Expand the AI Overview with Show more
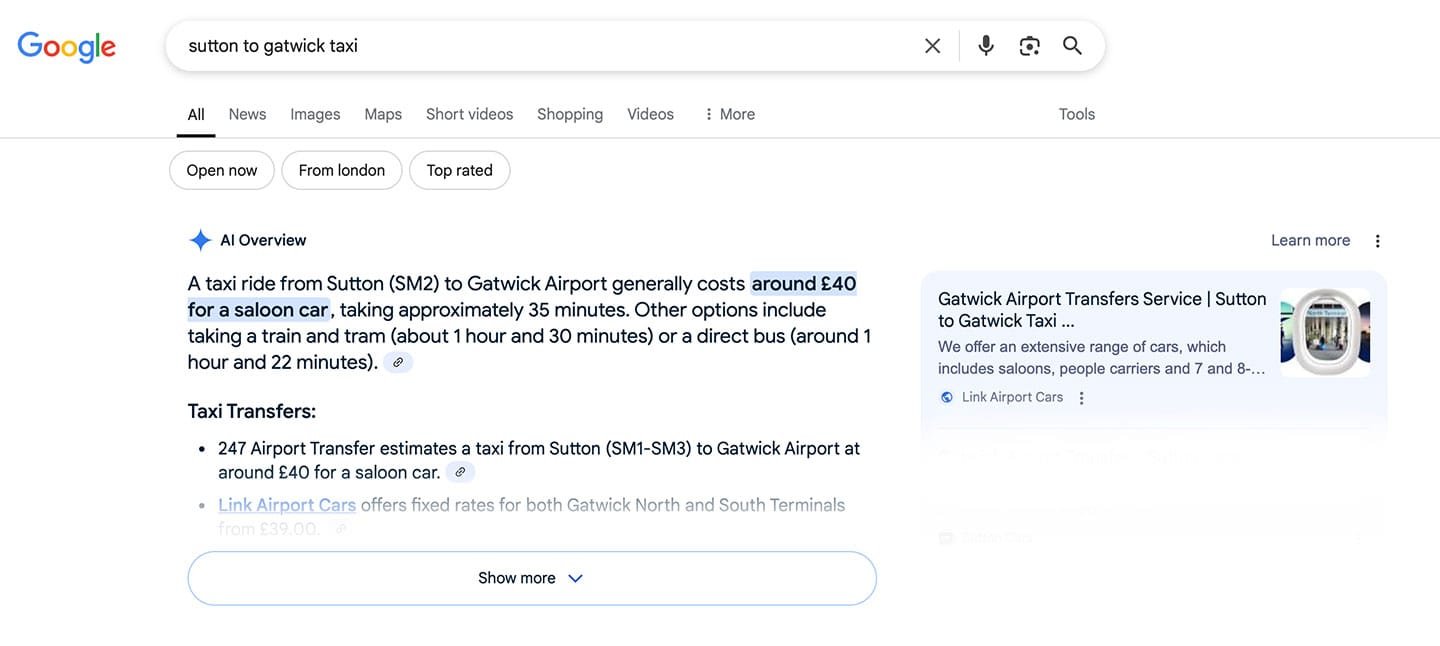Image resolution: width=1440 pixels, height=646 pixels. [532, 578]
